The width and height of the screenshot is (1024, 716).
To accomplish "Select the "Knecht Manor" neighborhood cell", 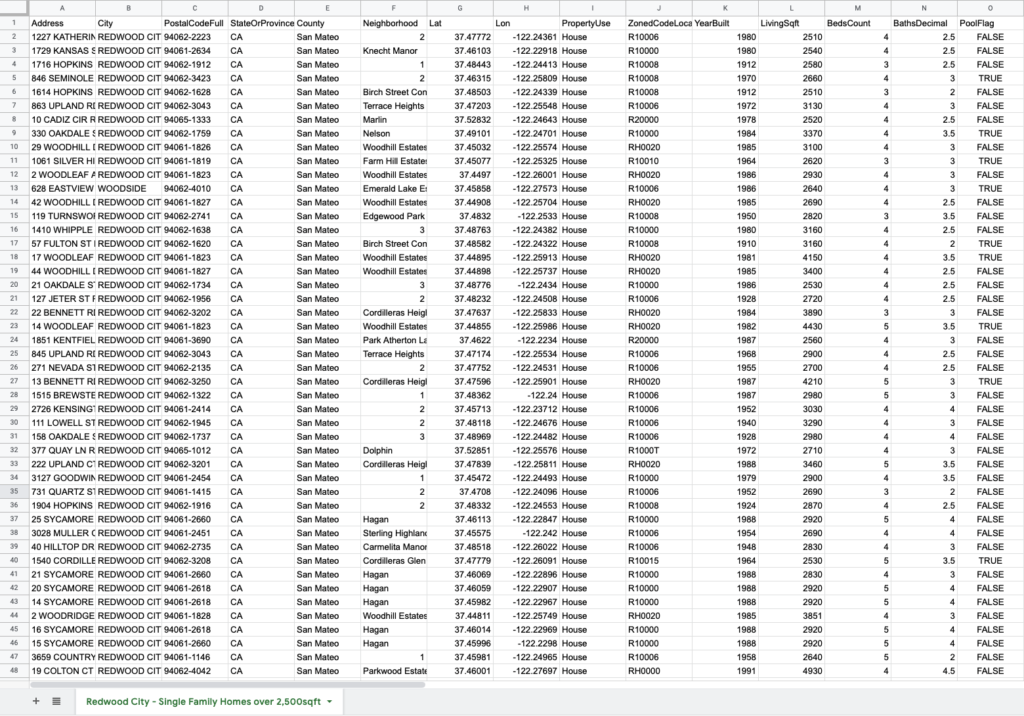I will [x=394, y=50].
